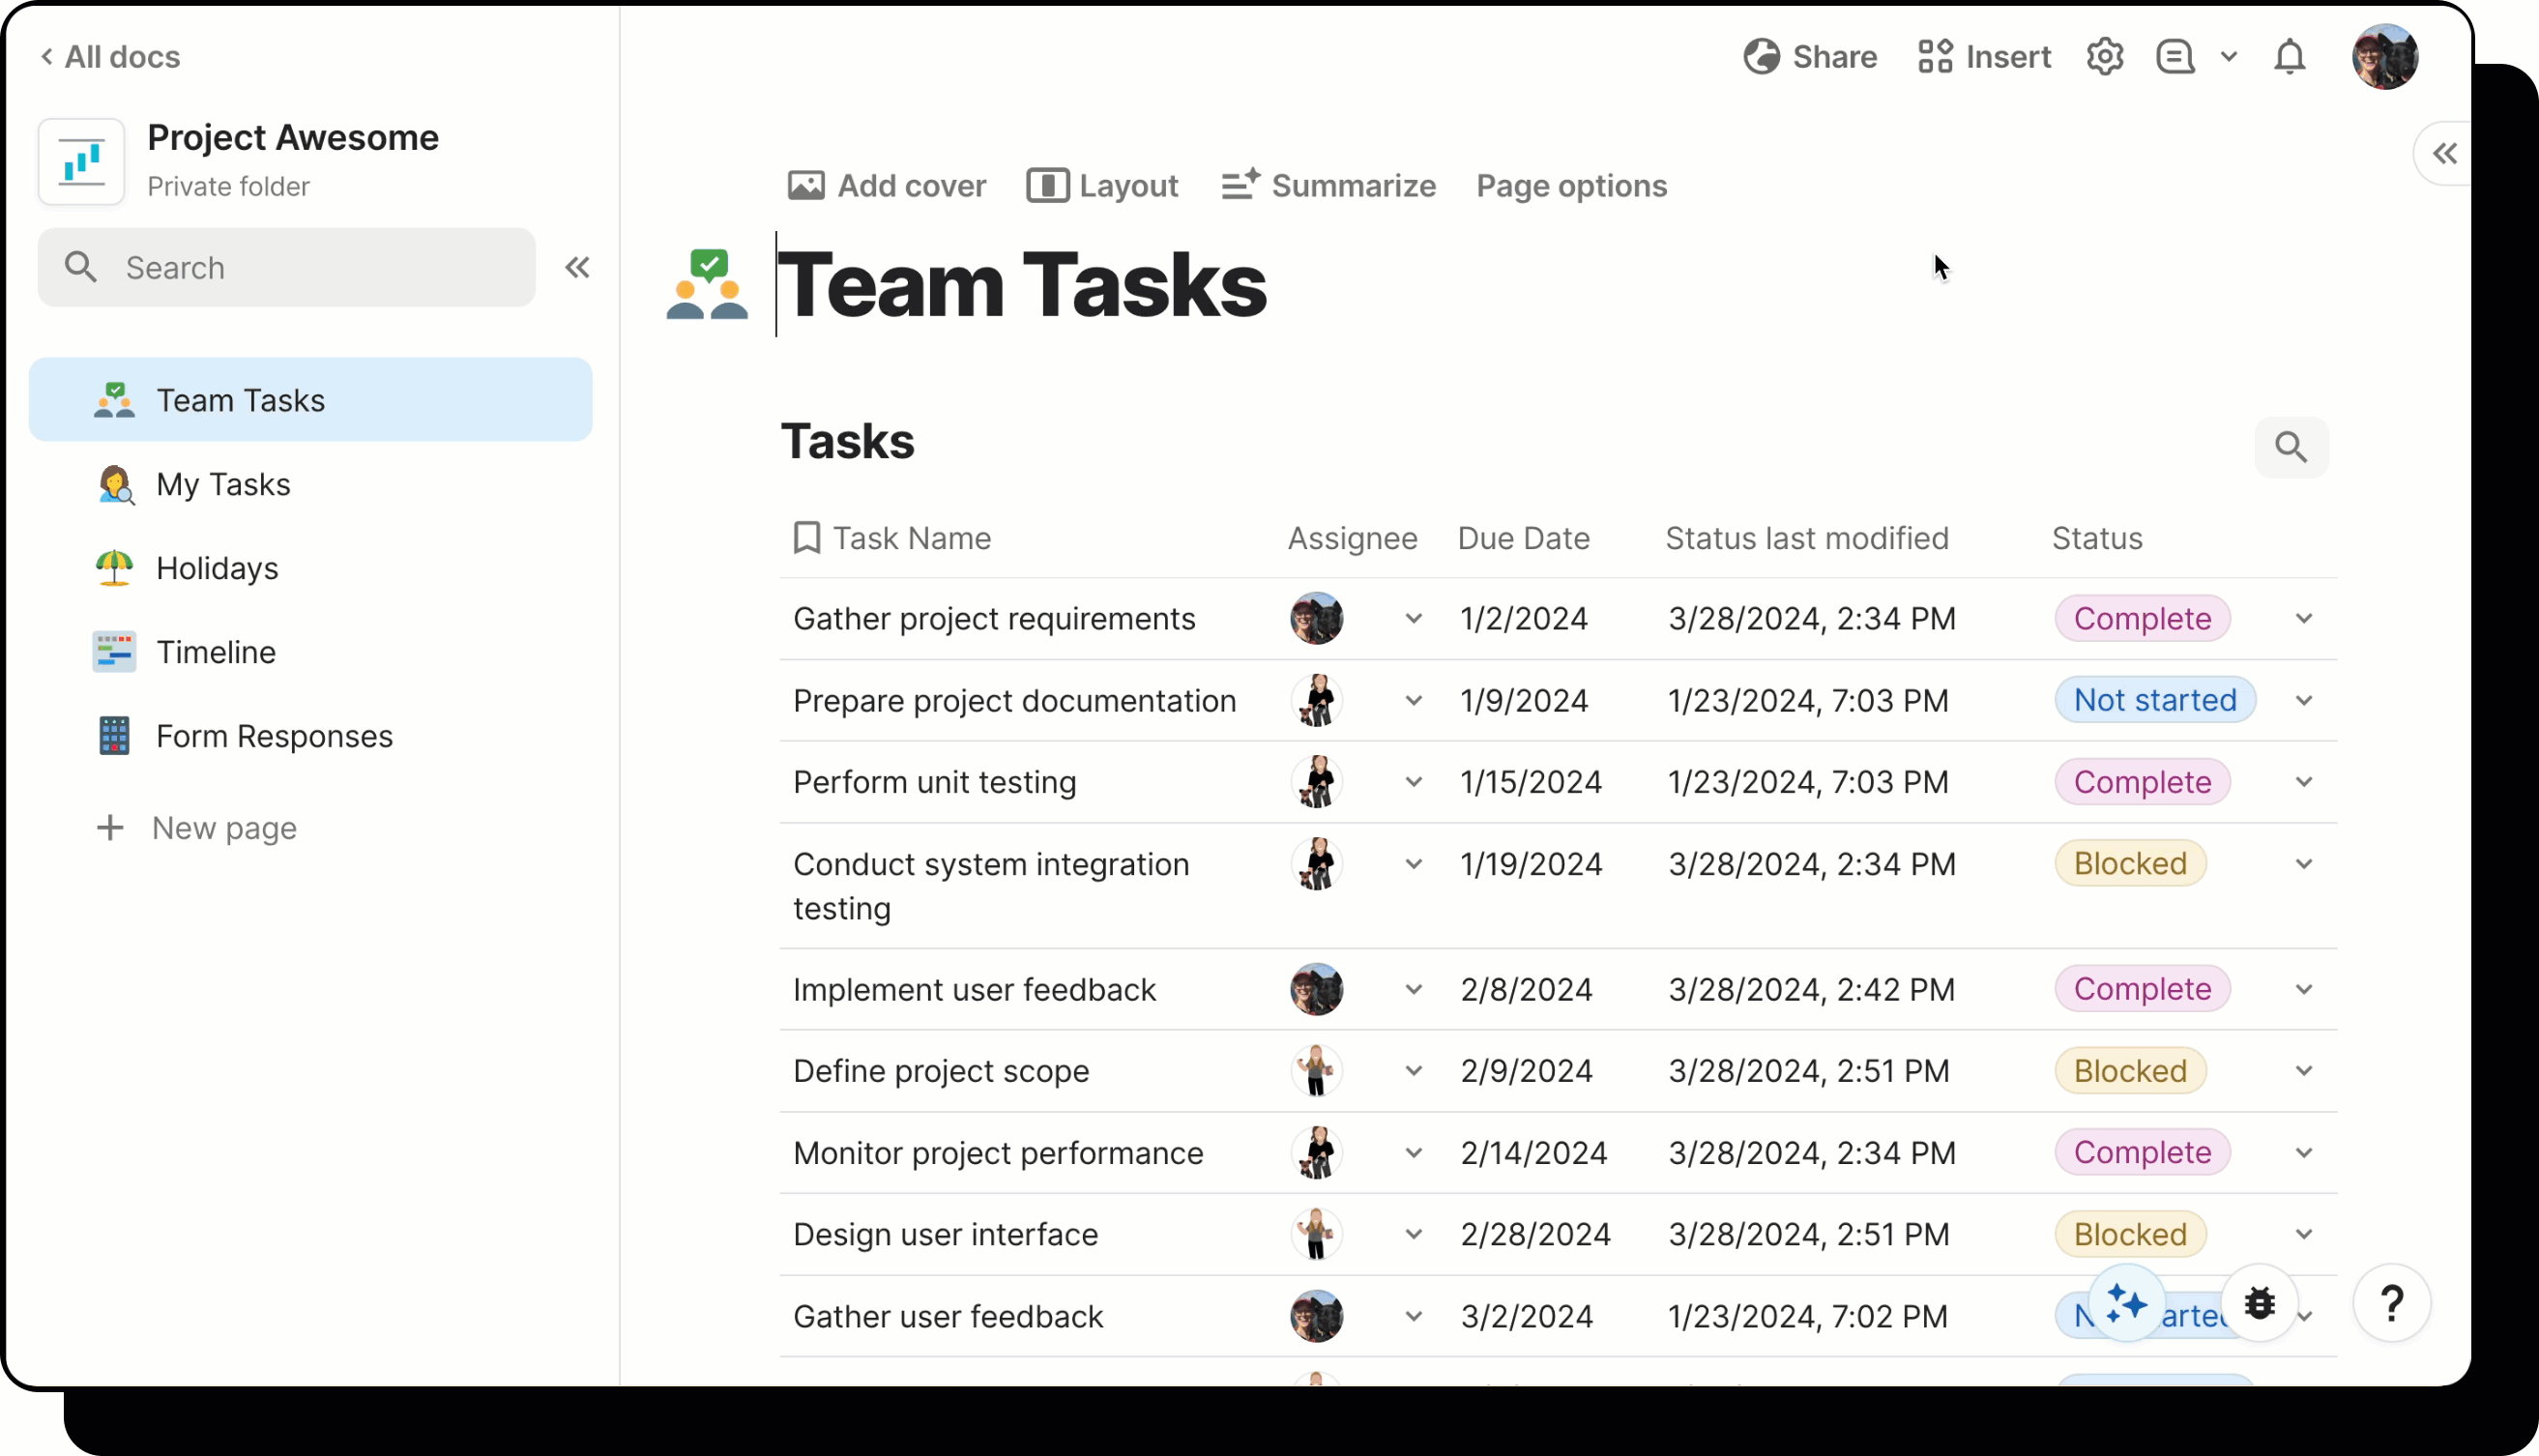Click the bug report icon
The width and height of the screenshot is (2539, 1456).
[2259, 1303]
